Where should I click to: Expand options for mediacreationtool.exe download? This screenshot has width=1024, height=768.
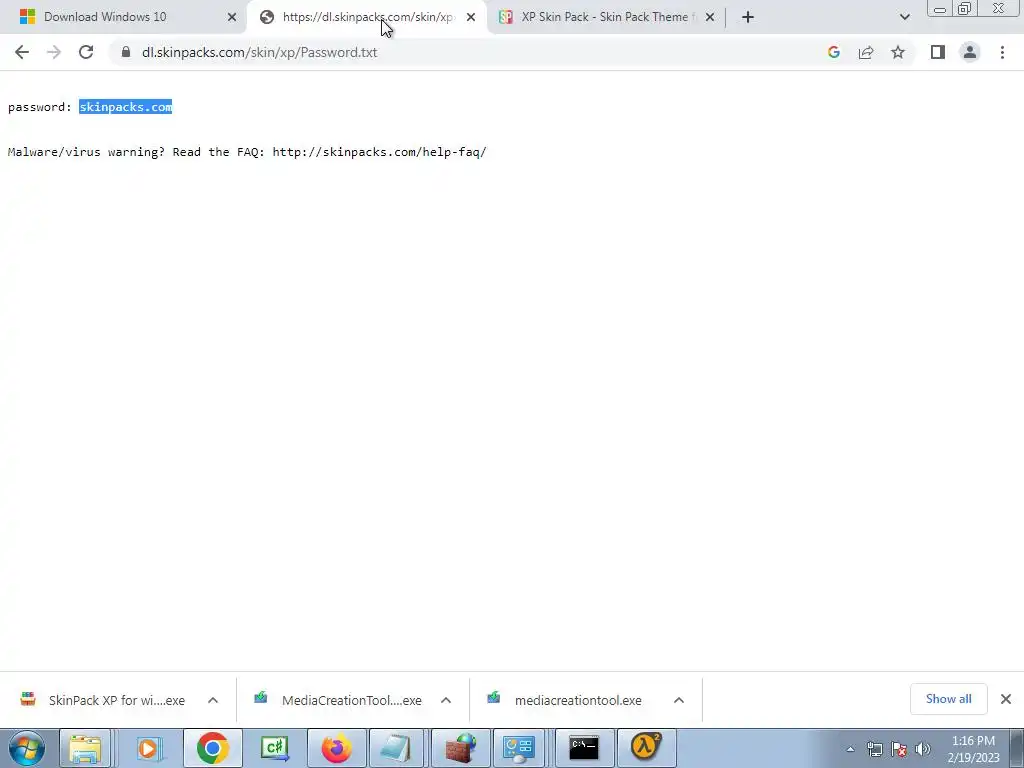click(679, 700)
